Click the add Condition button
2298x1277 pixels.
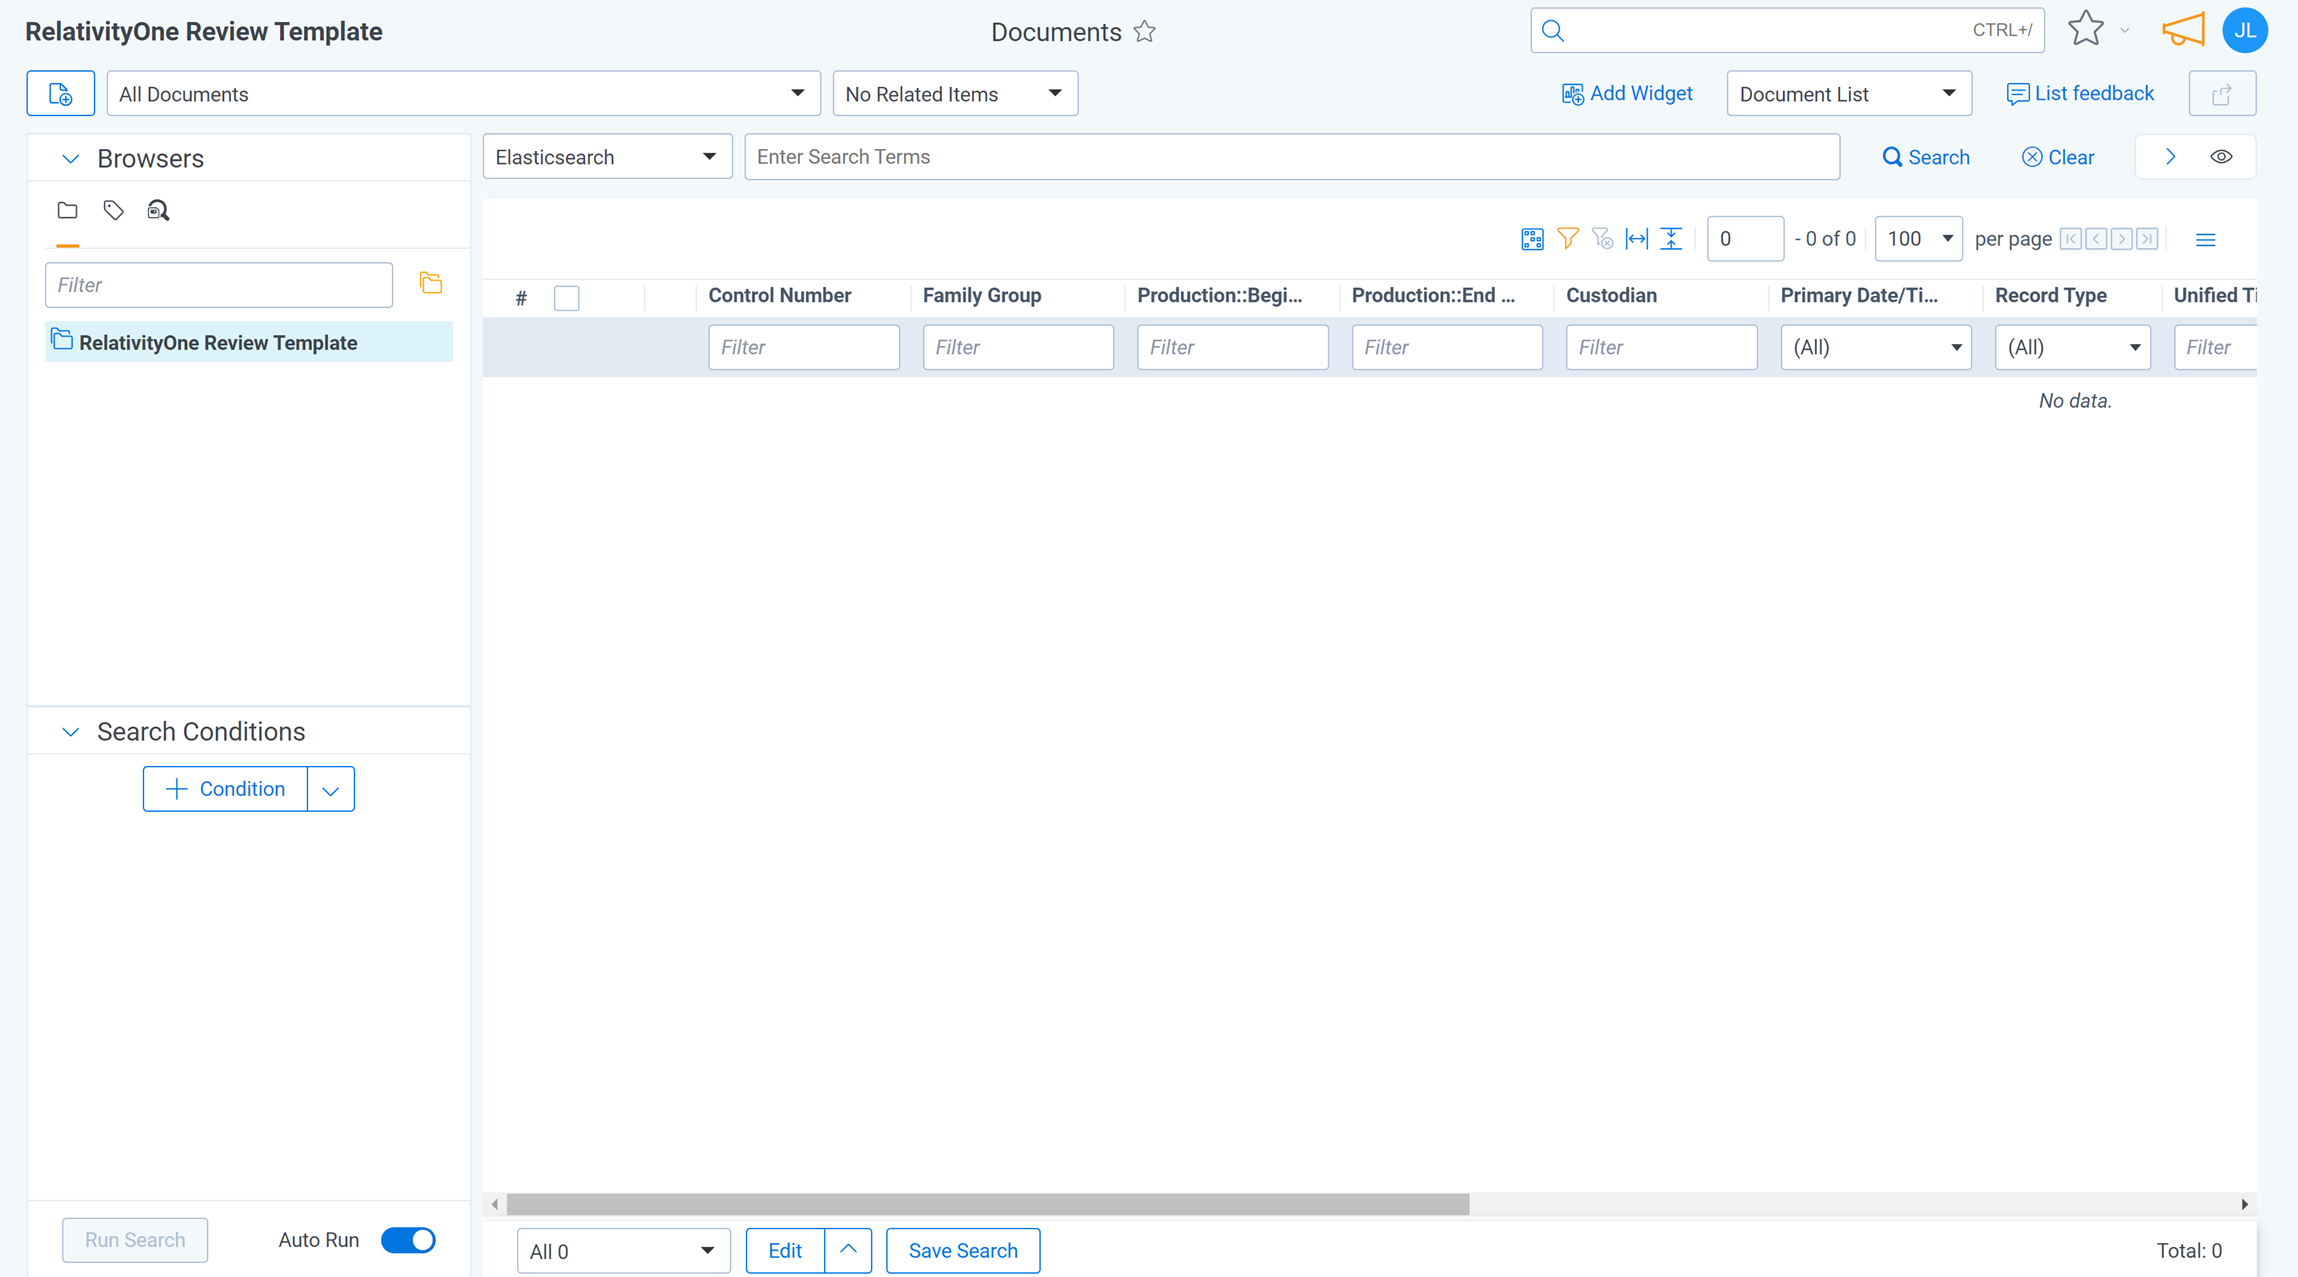(x=225, y=789)
